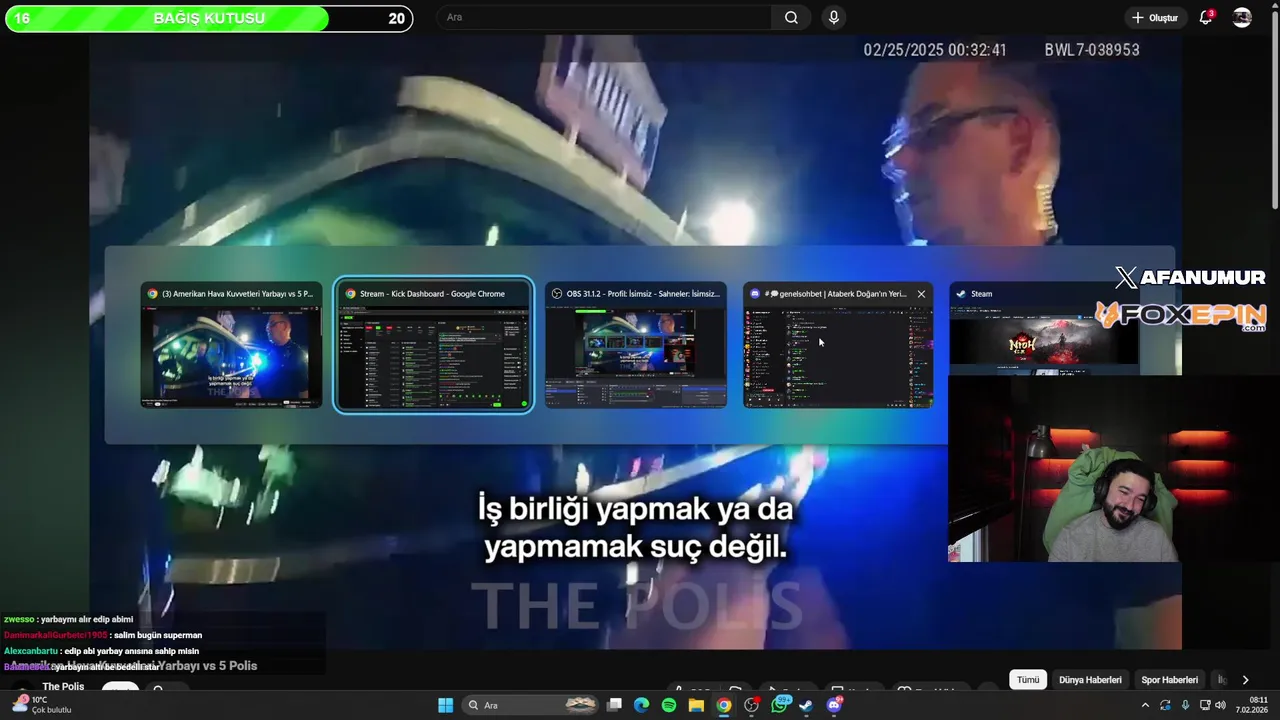Switch to Amerikan Hava Kuvvetleri Chrome window
The image size is (1280, 720).
click(231, 345)
